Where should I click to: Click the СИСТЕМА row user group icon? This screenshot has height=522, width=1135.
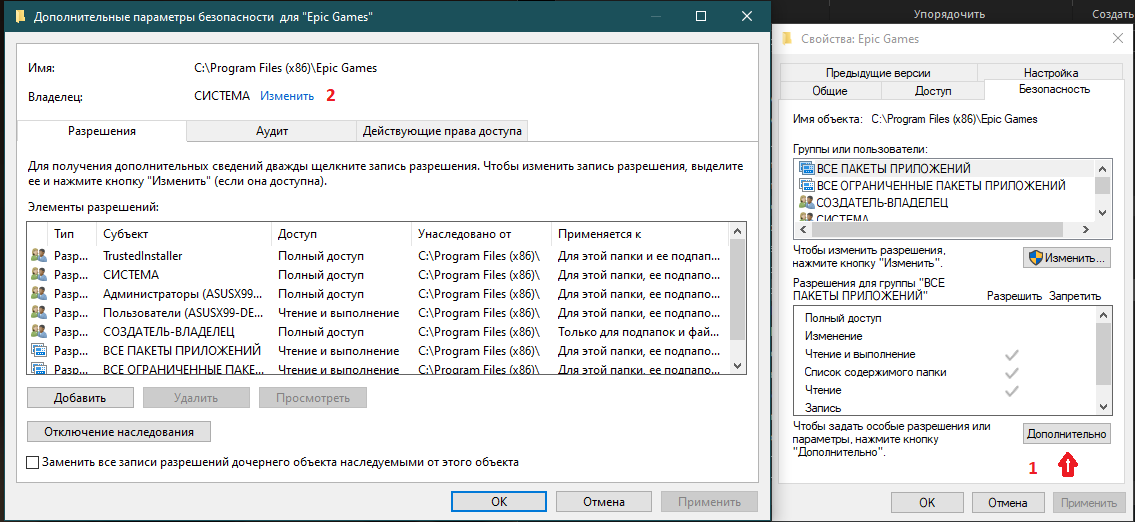pos(39,274)
